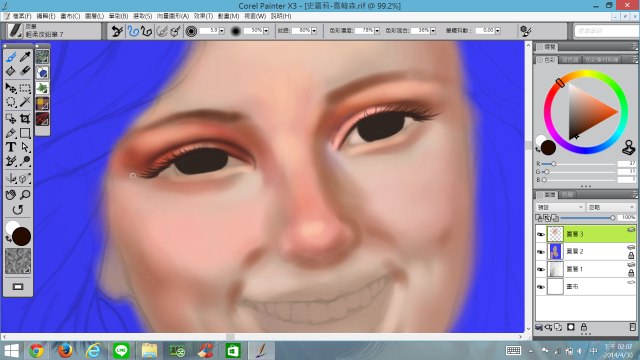This screenshot has height=360, width=640.
Task: Open the brush selector showing 輕柔炭鉛筆 7
Action: (53, 31)
